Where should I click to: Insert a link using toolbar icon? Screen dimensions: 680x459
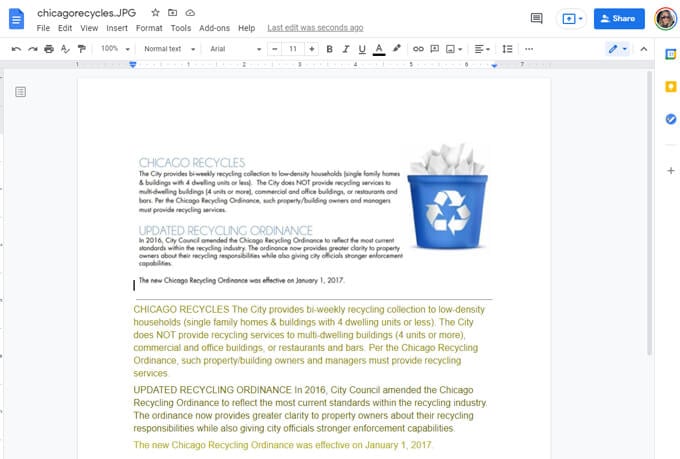coord(418,48)
